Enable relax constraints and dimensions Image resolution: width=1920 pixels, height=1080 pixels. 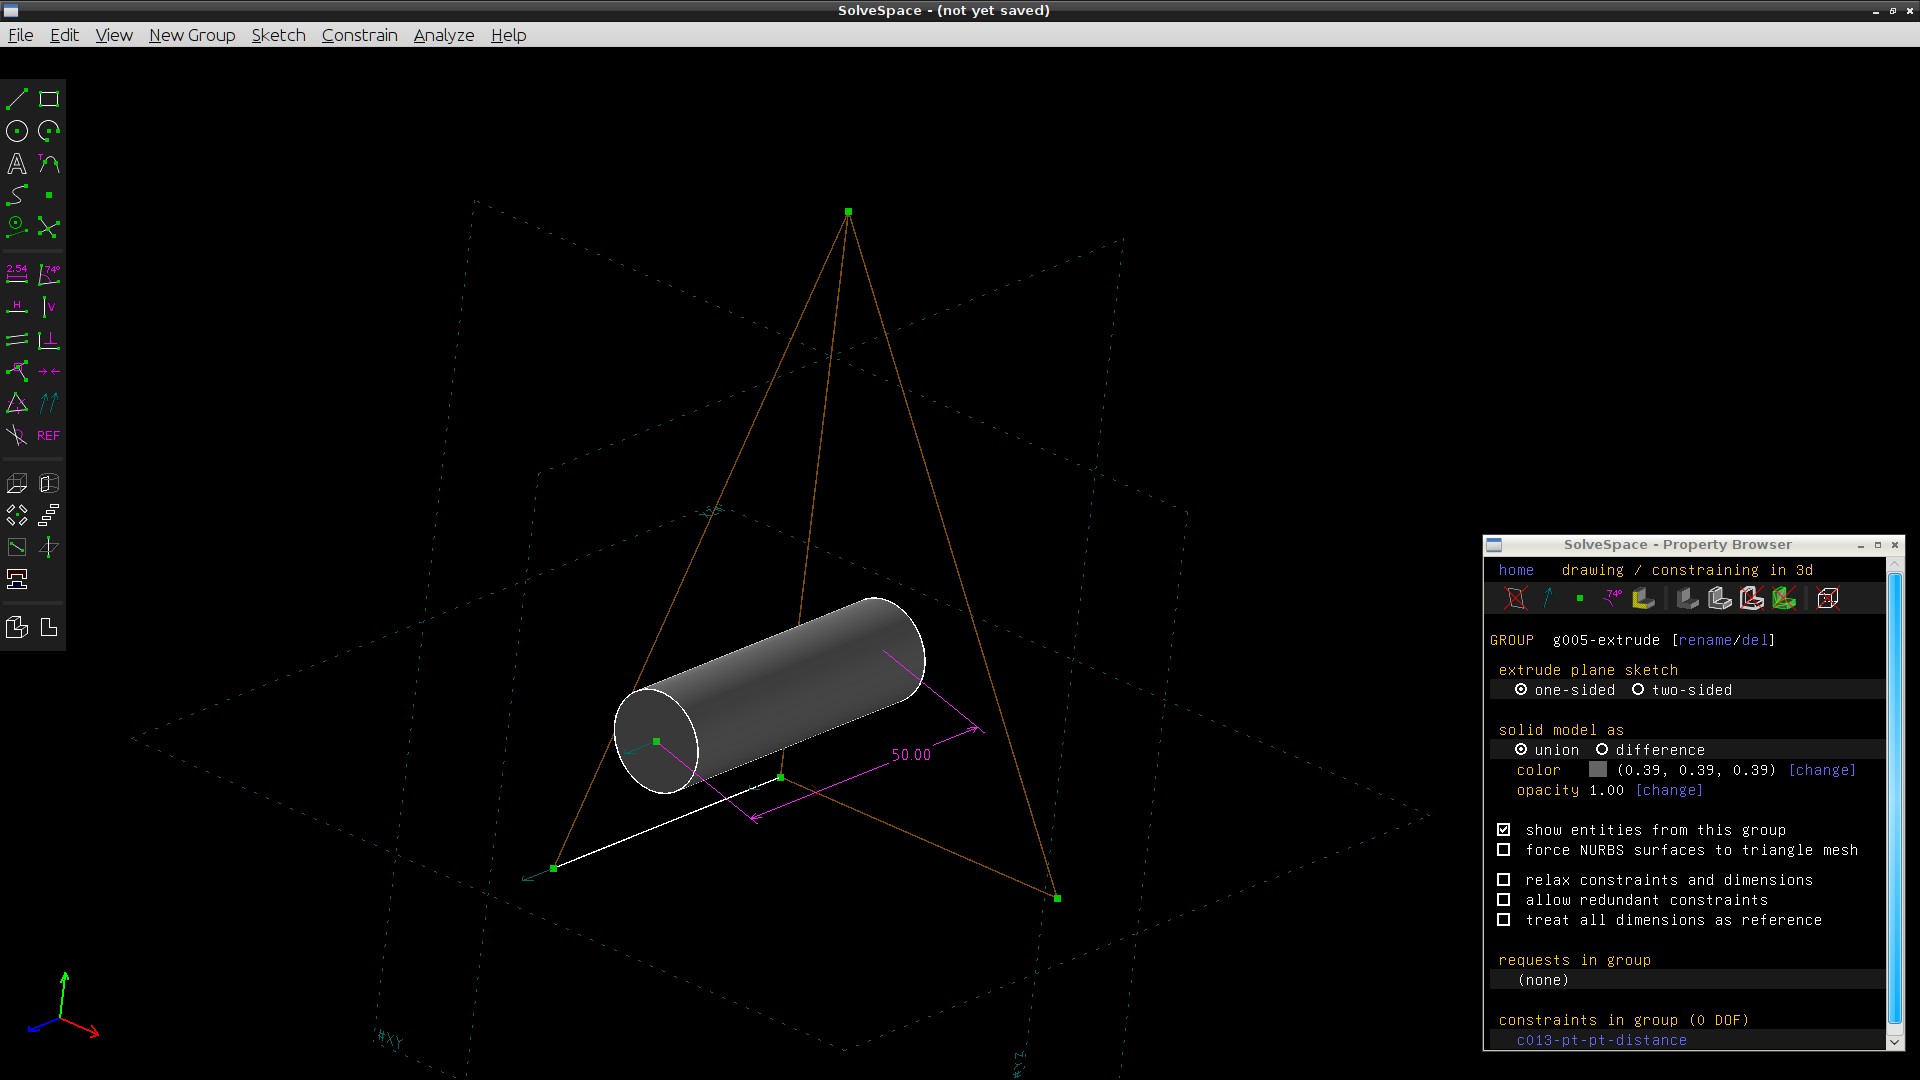coord(1503,880)
